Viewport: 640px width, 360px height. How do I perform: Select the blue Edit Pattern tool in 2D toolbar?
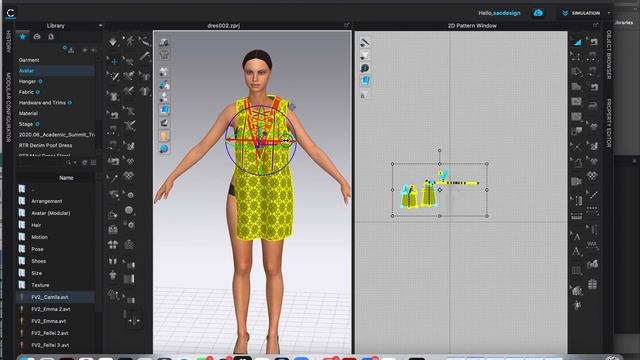pyautogui.click(x=577, y=42)
